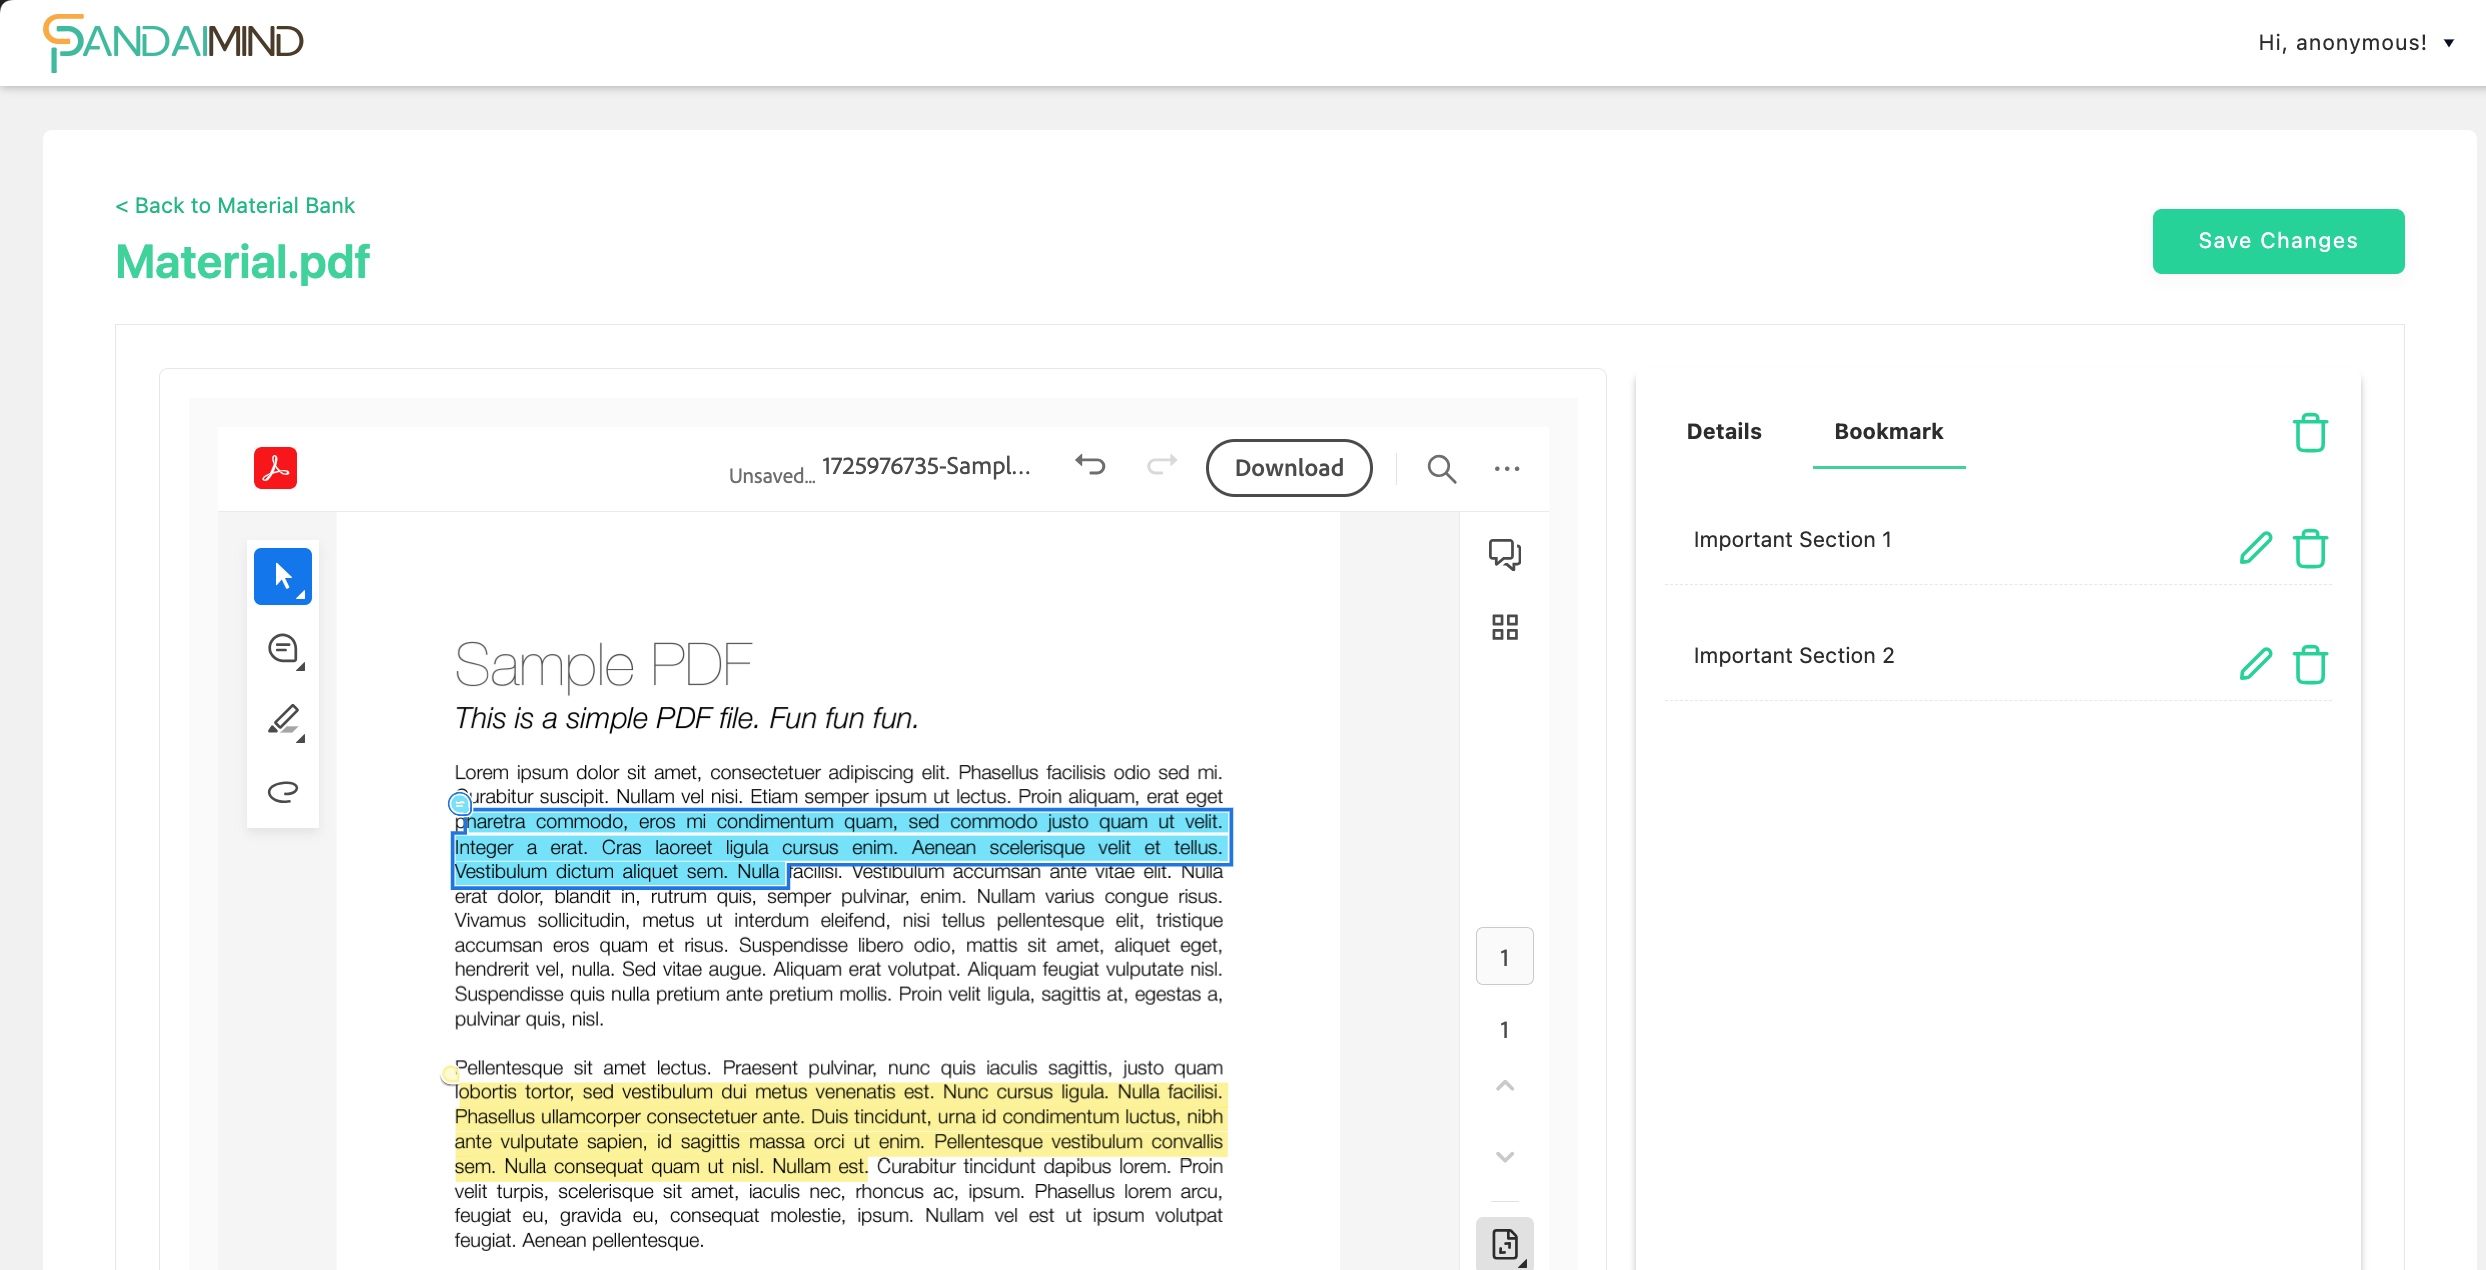Image resolution: width=2486 pixels, height=1270 pixels.
Task: Open the three-dots more options menu
Action: [x=1507, y=468]
